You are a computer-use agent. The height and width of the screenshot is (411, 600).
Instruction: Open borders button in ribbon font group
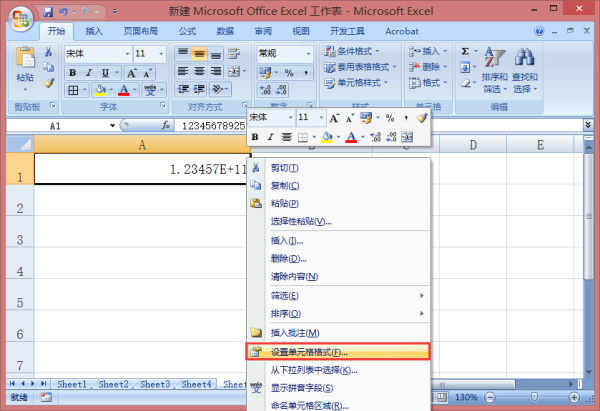[x=73, y=90]
